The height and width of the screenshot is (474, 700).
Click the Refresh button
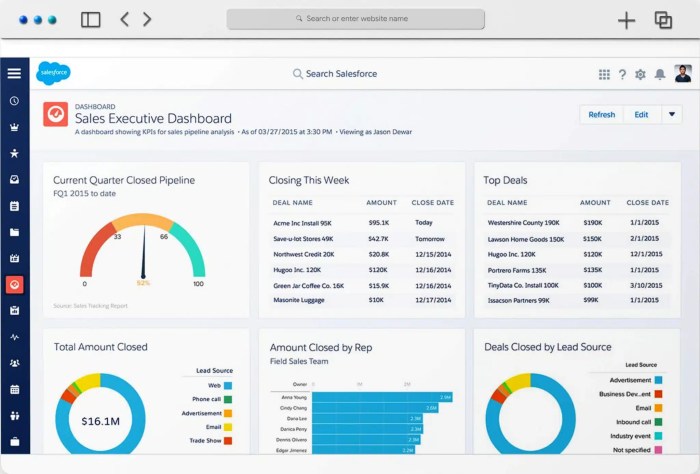(x=601, y=114)
